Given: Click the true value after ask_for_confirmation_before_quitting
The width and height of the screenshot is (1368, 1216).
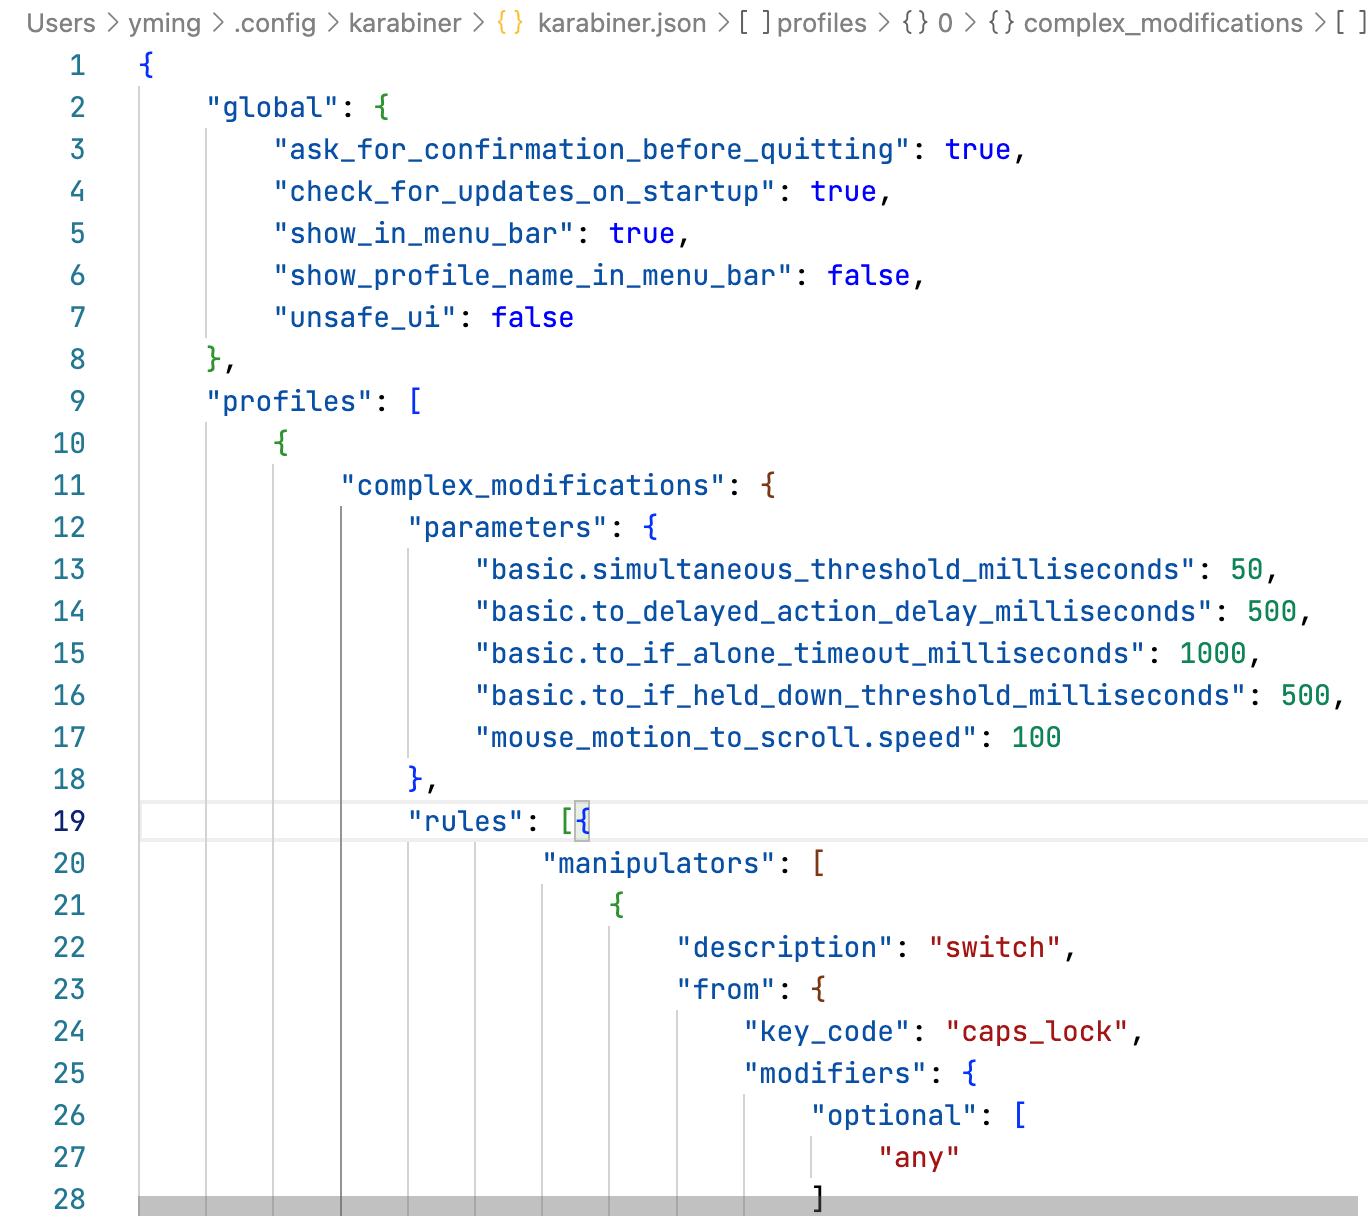Looking at the screenshot, I should [x=978, y=149].
